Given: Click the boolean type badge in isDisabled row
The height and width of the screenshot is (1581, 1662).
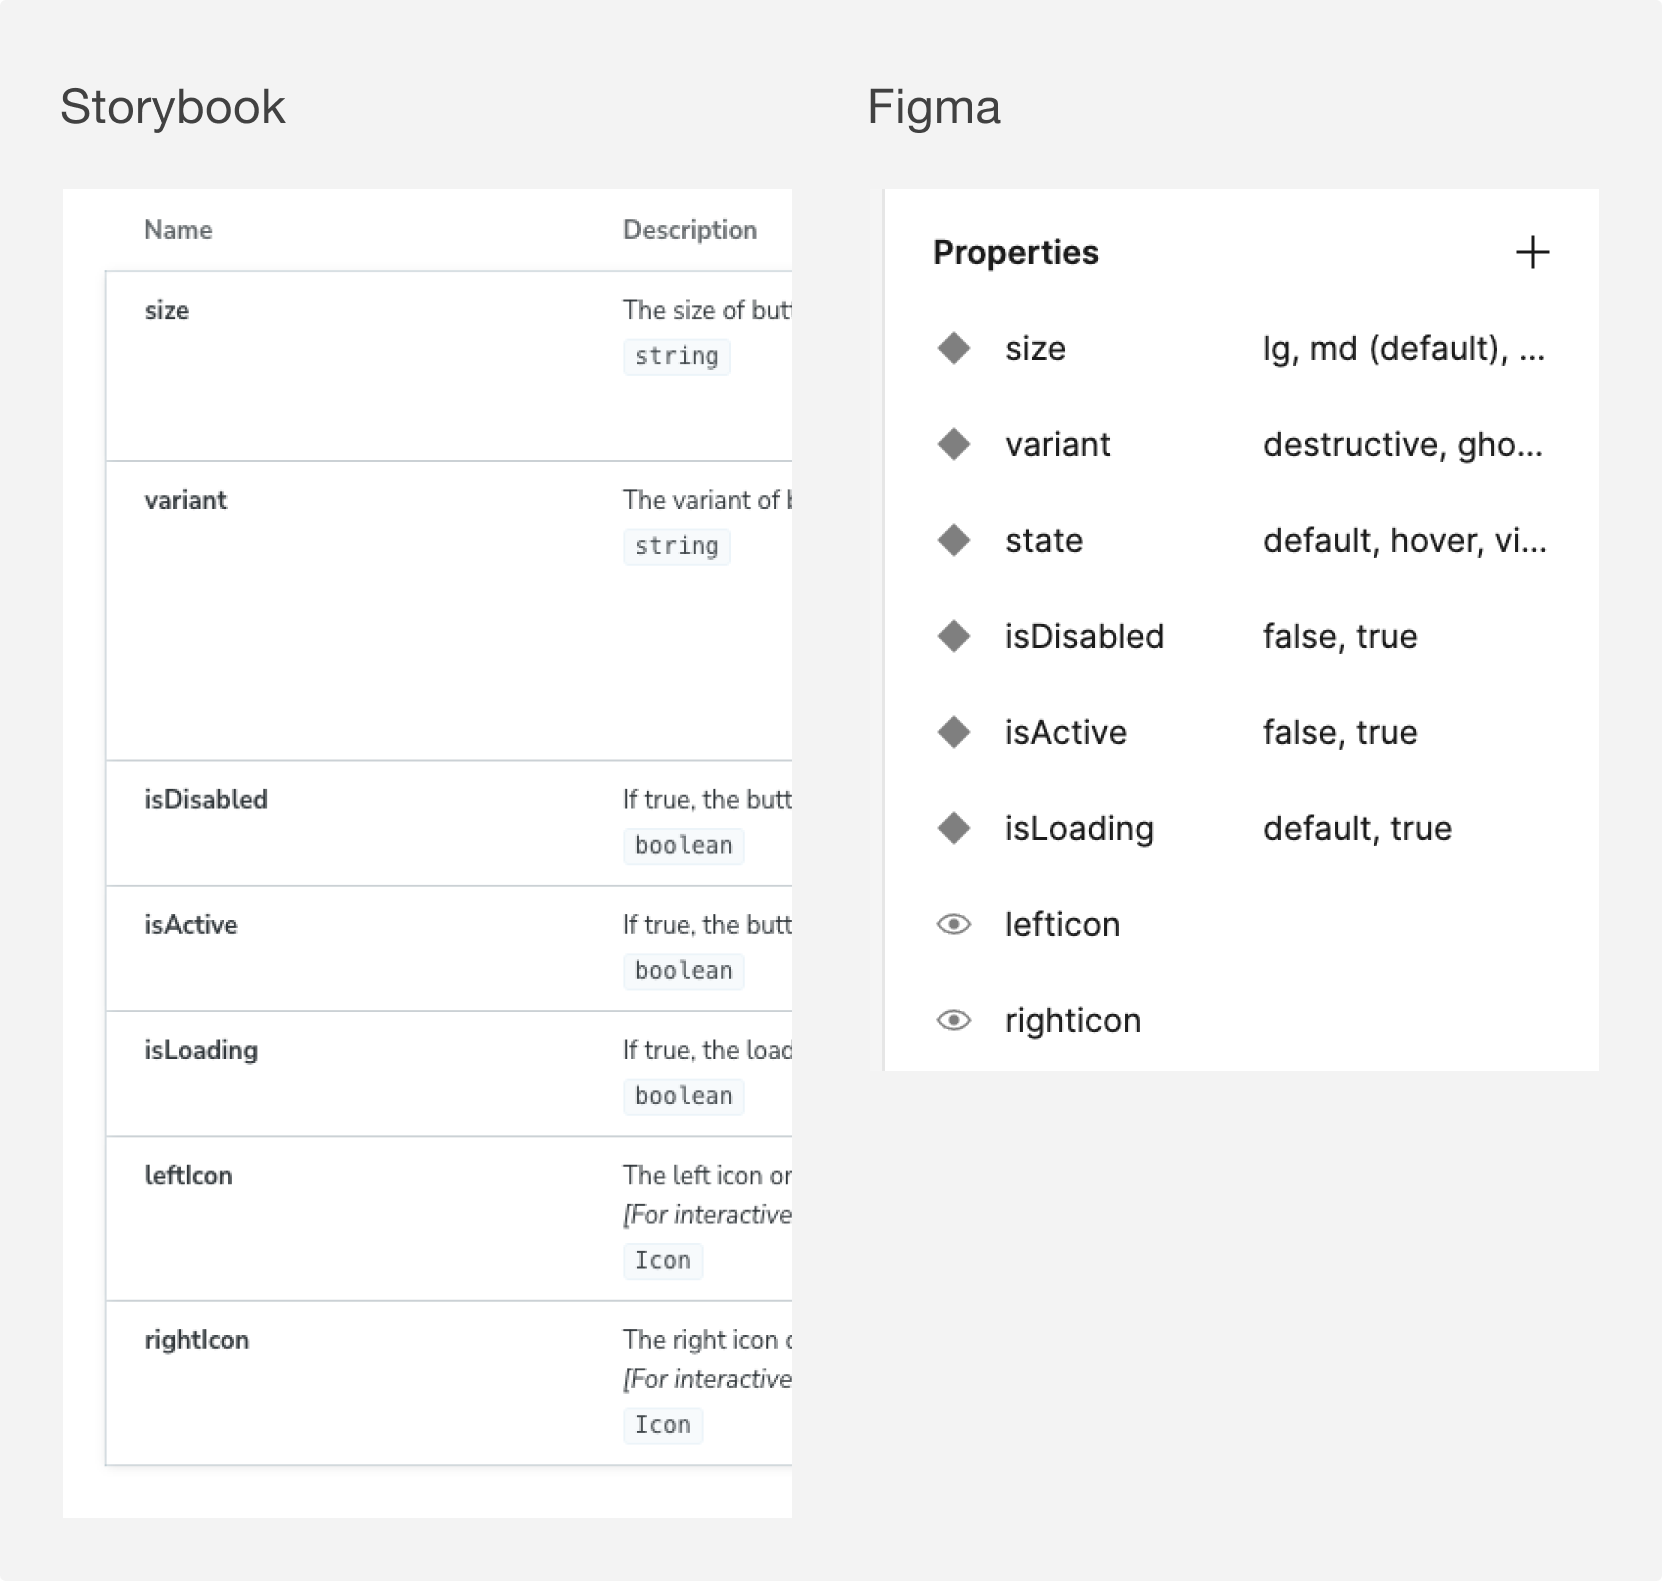Looking at the screenshot, I should point(684,845).
